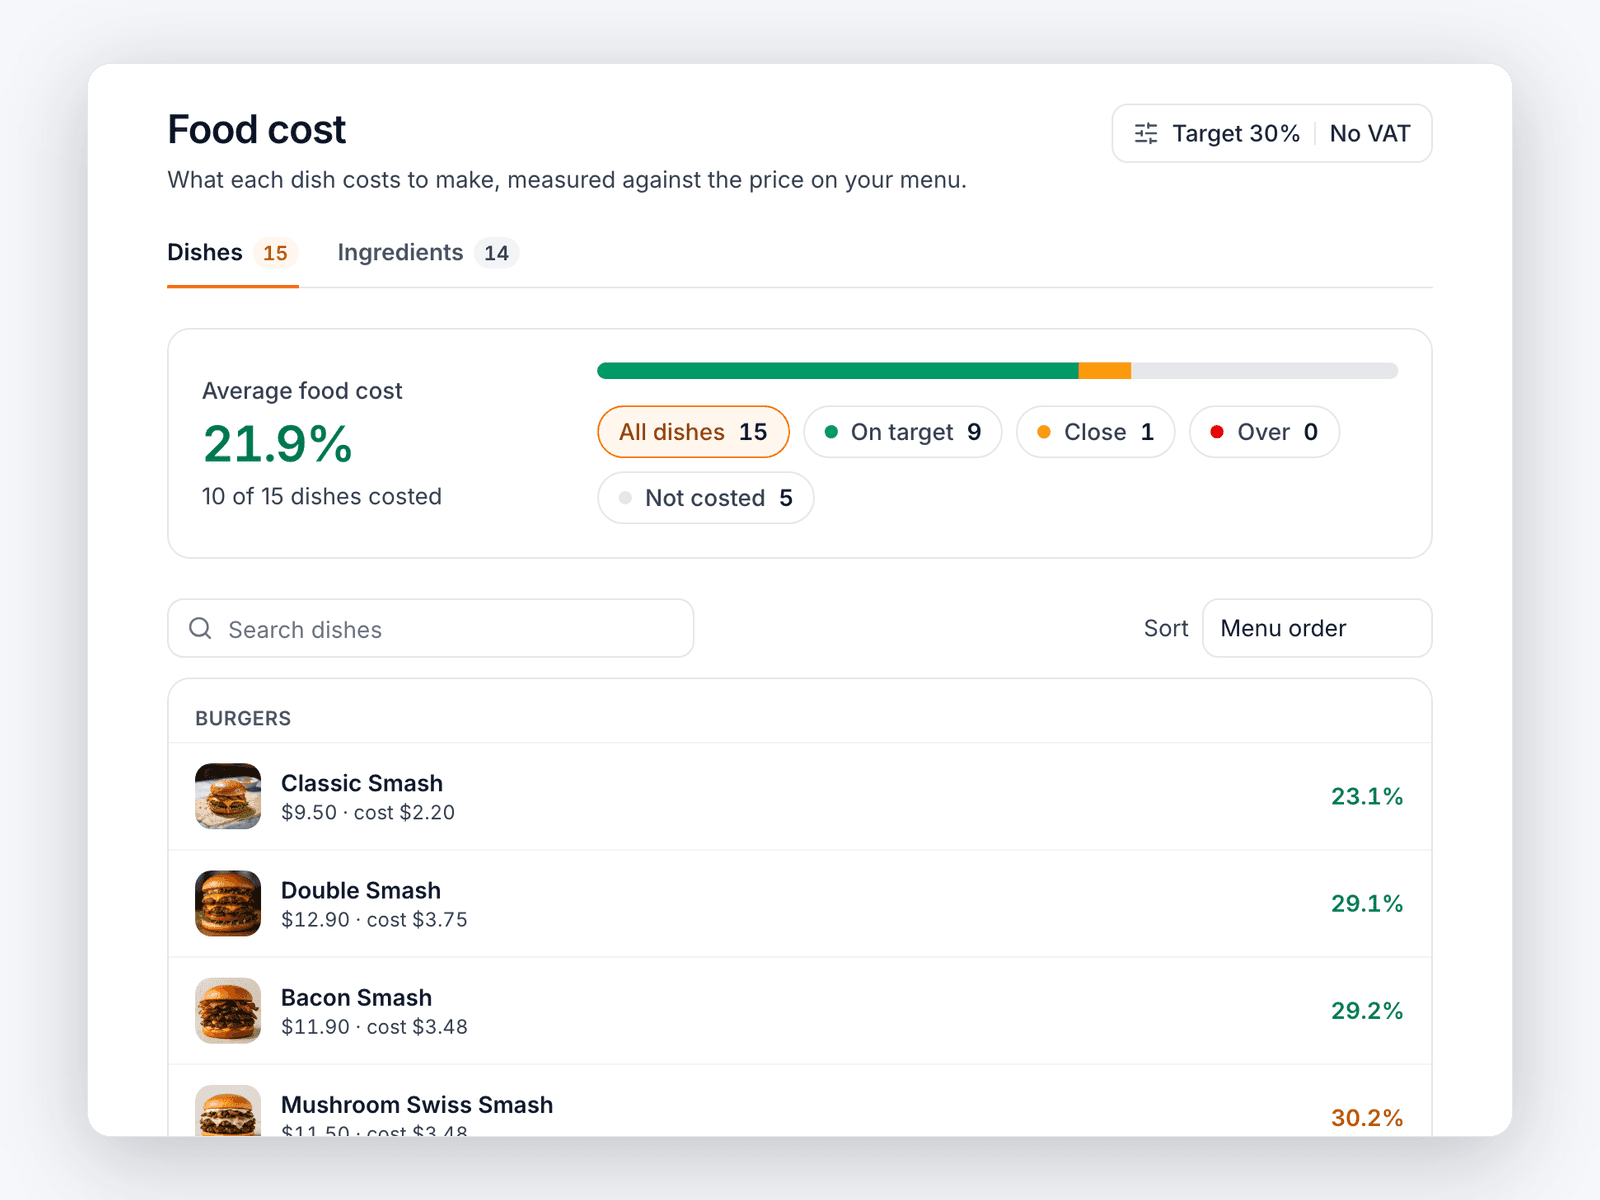The width and height of the screenshot is (1600, 1200).
Task: Open the Menu order sort dropdown
Action: click(x=1317, y=628)
